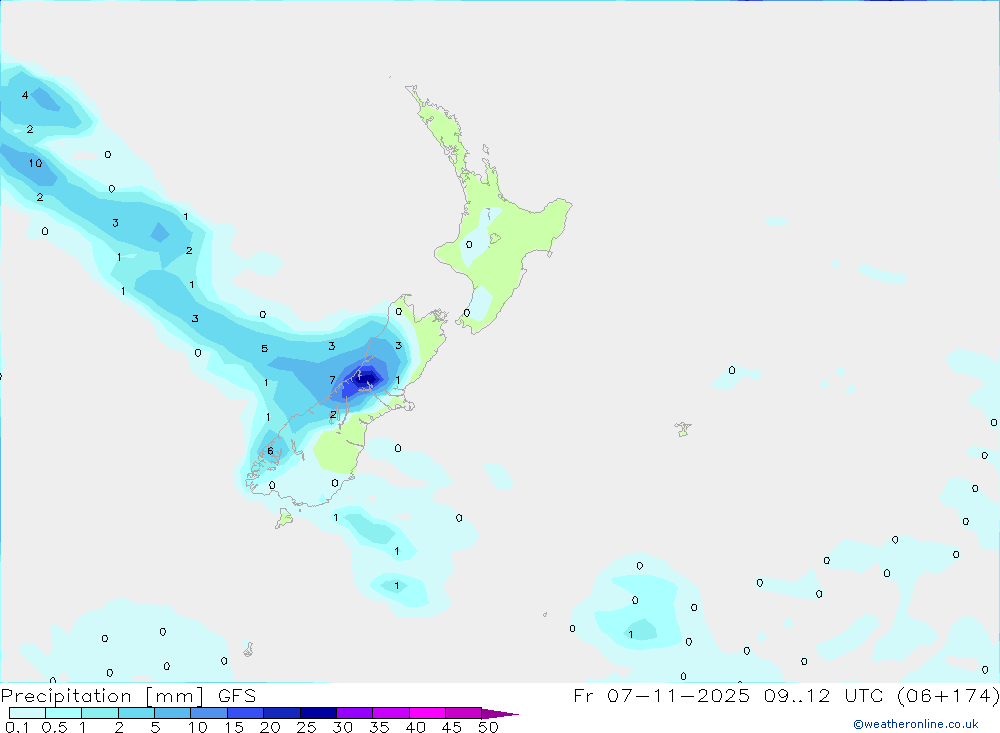Select the 5–10 mm legend color box
The width and height of the screenshot is (1000, 733).
coord(173,713)
